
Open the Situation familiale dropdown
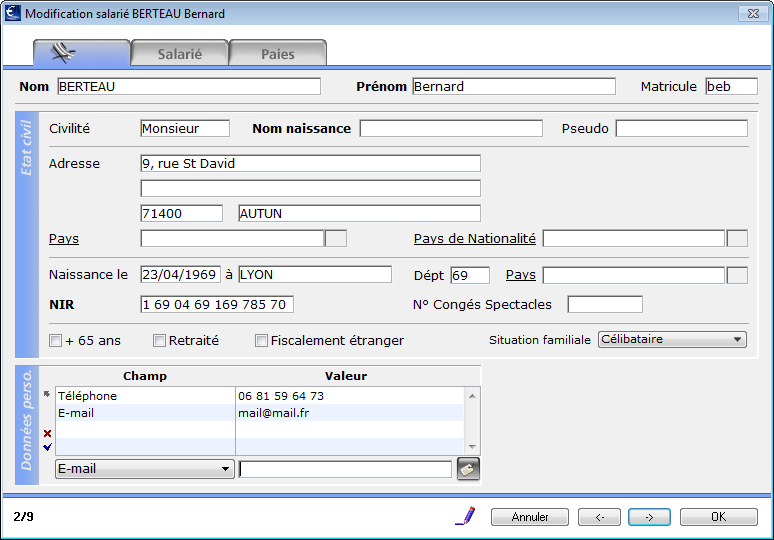tap(672, 340)
